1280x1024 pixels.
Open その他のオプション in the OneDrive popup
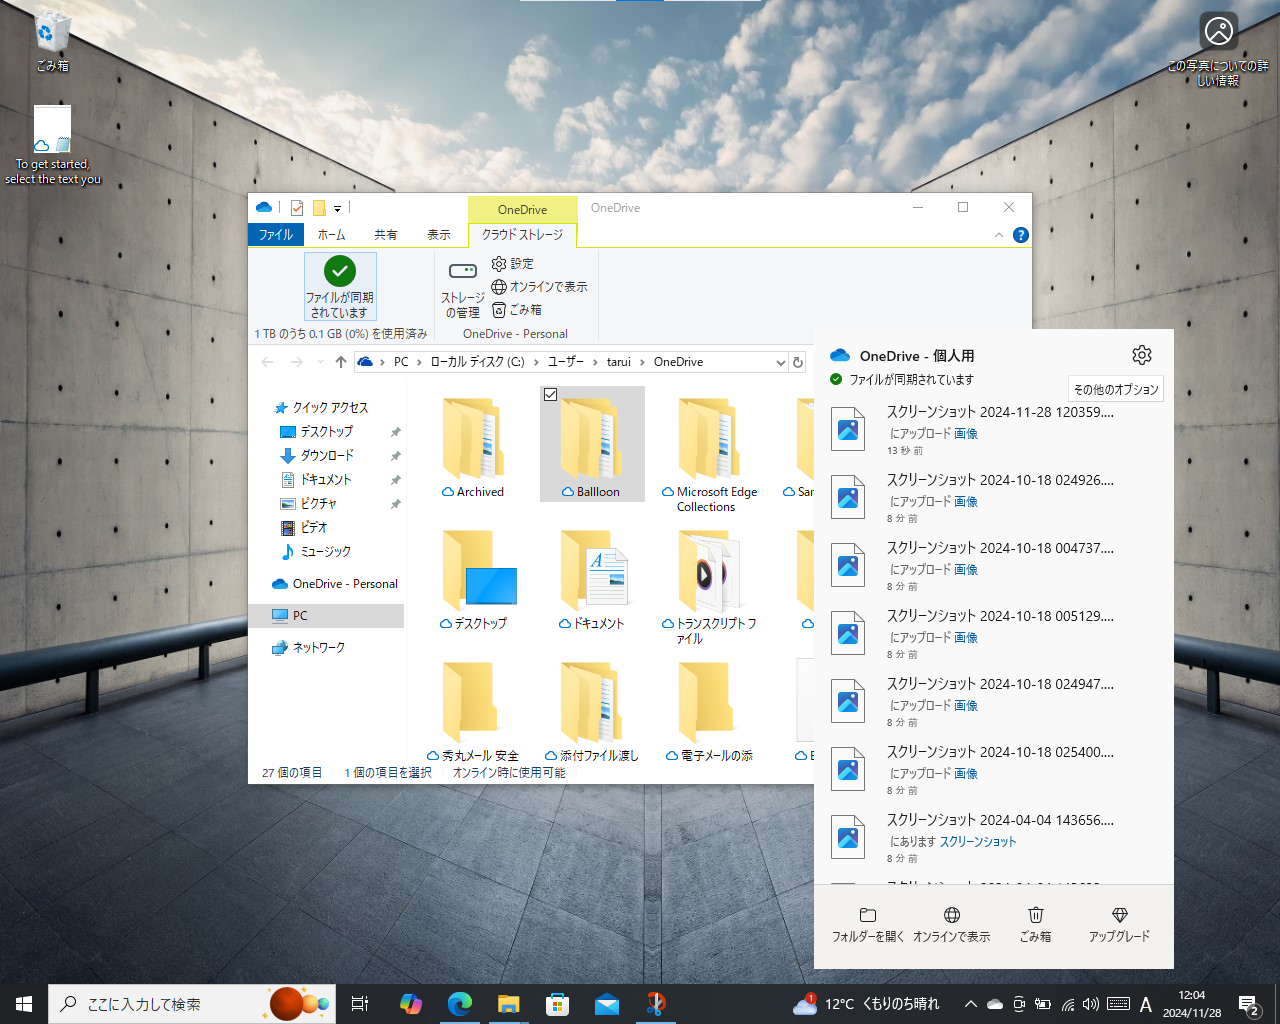(x=1113, y=388)
